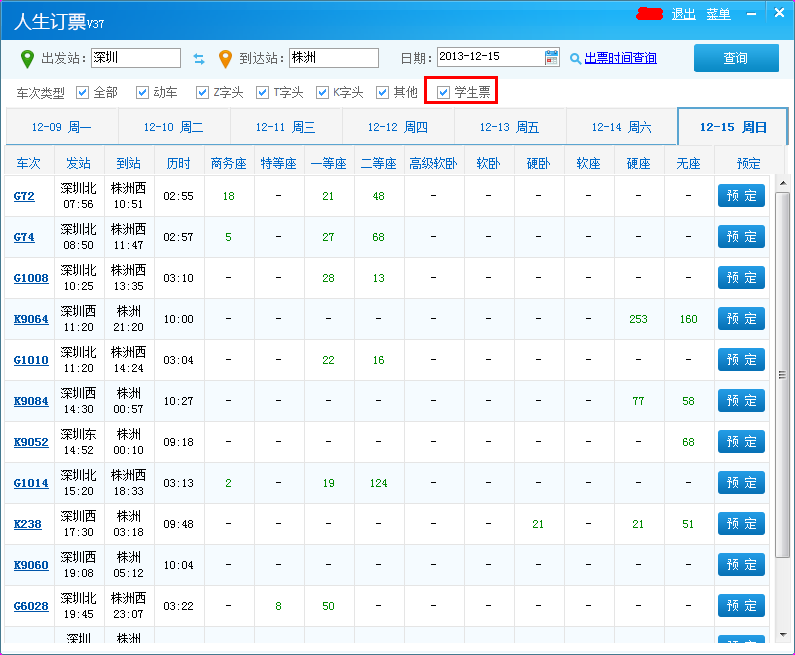Viewport: 795px width, 655px height.
Task: Minimize the 人生订票 window
Action: 751,14
